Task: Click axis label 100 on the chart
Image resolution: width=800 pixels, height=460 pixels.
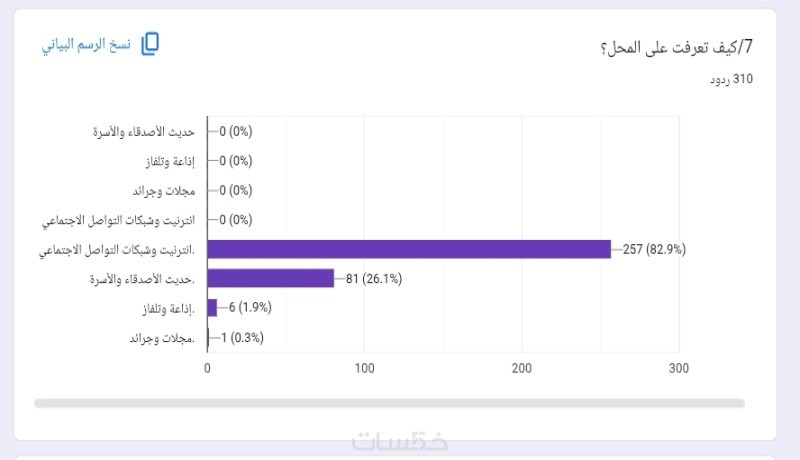Action: pyautogui.click(x=364, y=368)
